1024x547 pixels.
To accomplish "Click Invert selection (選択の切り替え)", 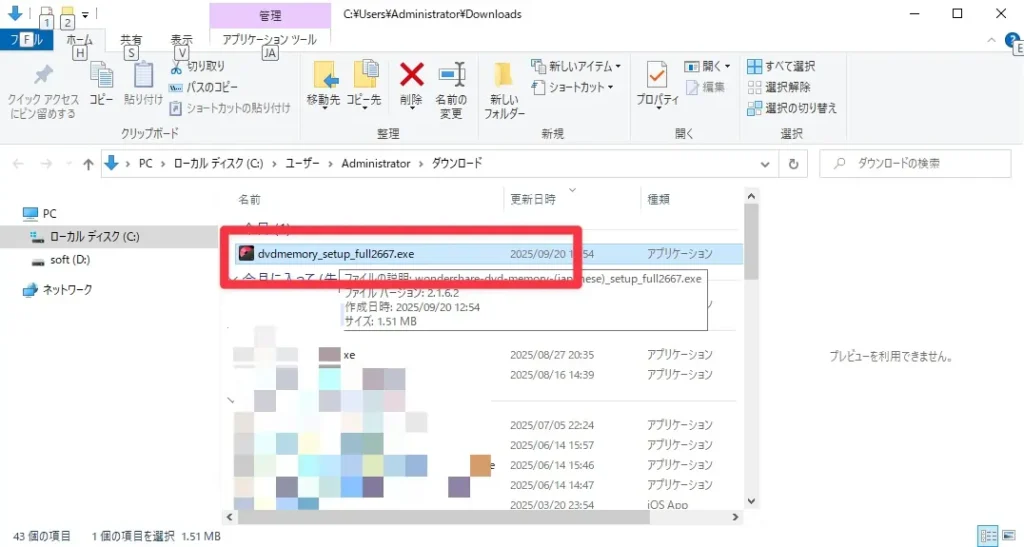I will pyautogui.click(x=792, y=108).
